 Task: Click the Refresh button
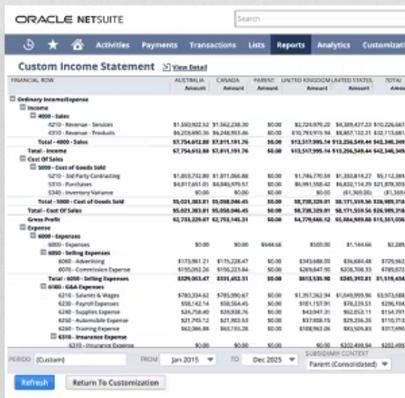coord(35,382)
